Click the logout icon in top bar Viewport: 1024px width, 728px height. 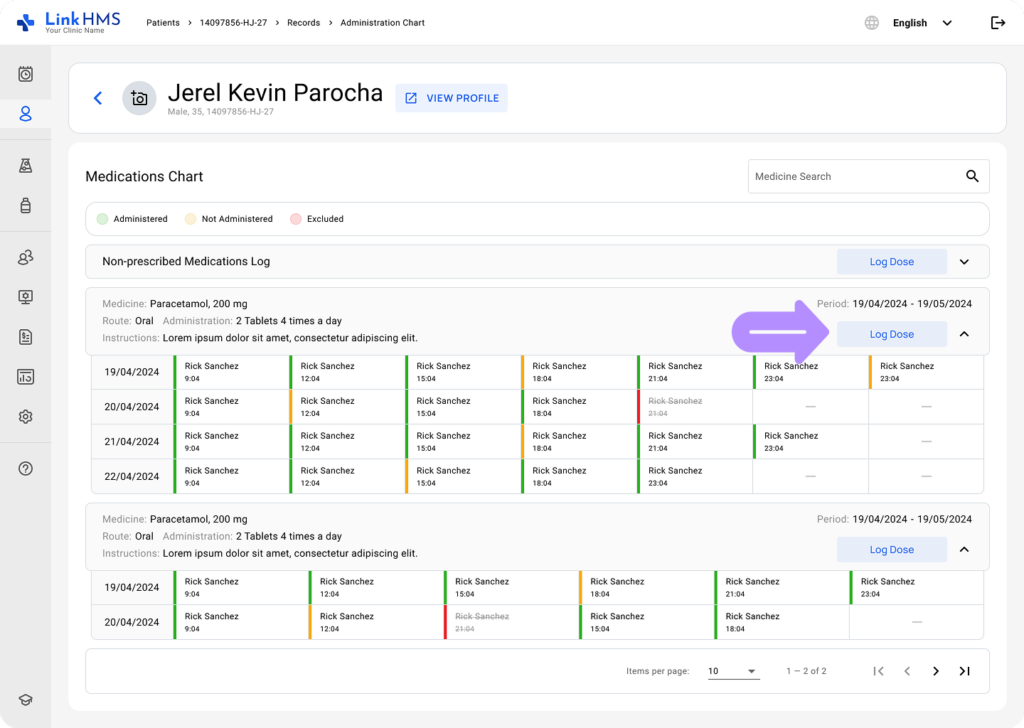point(997,23)
